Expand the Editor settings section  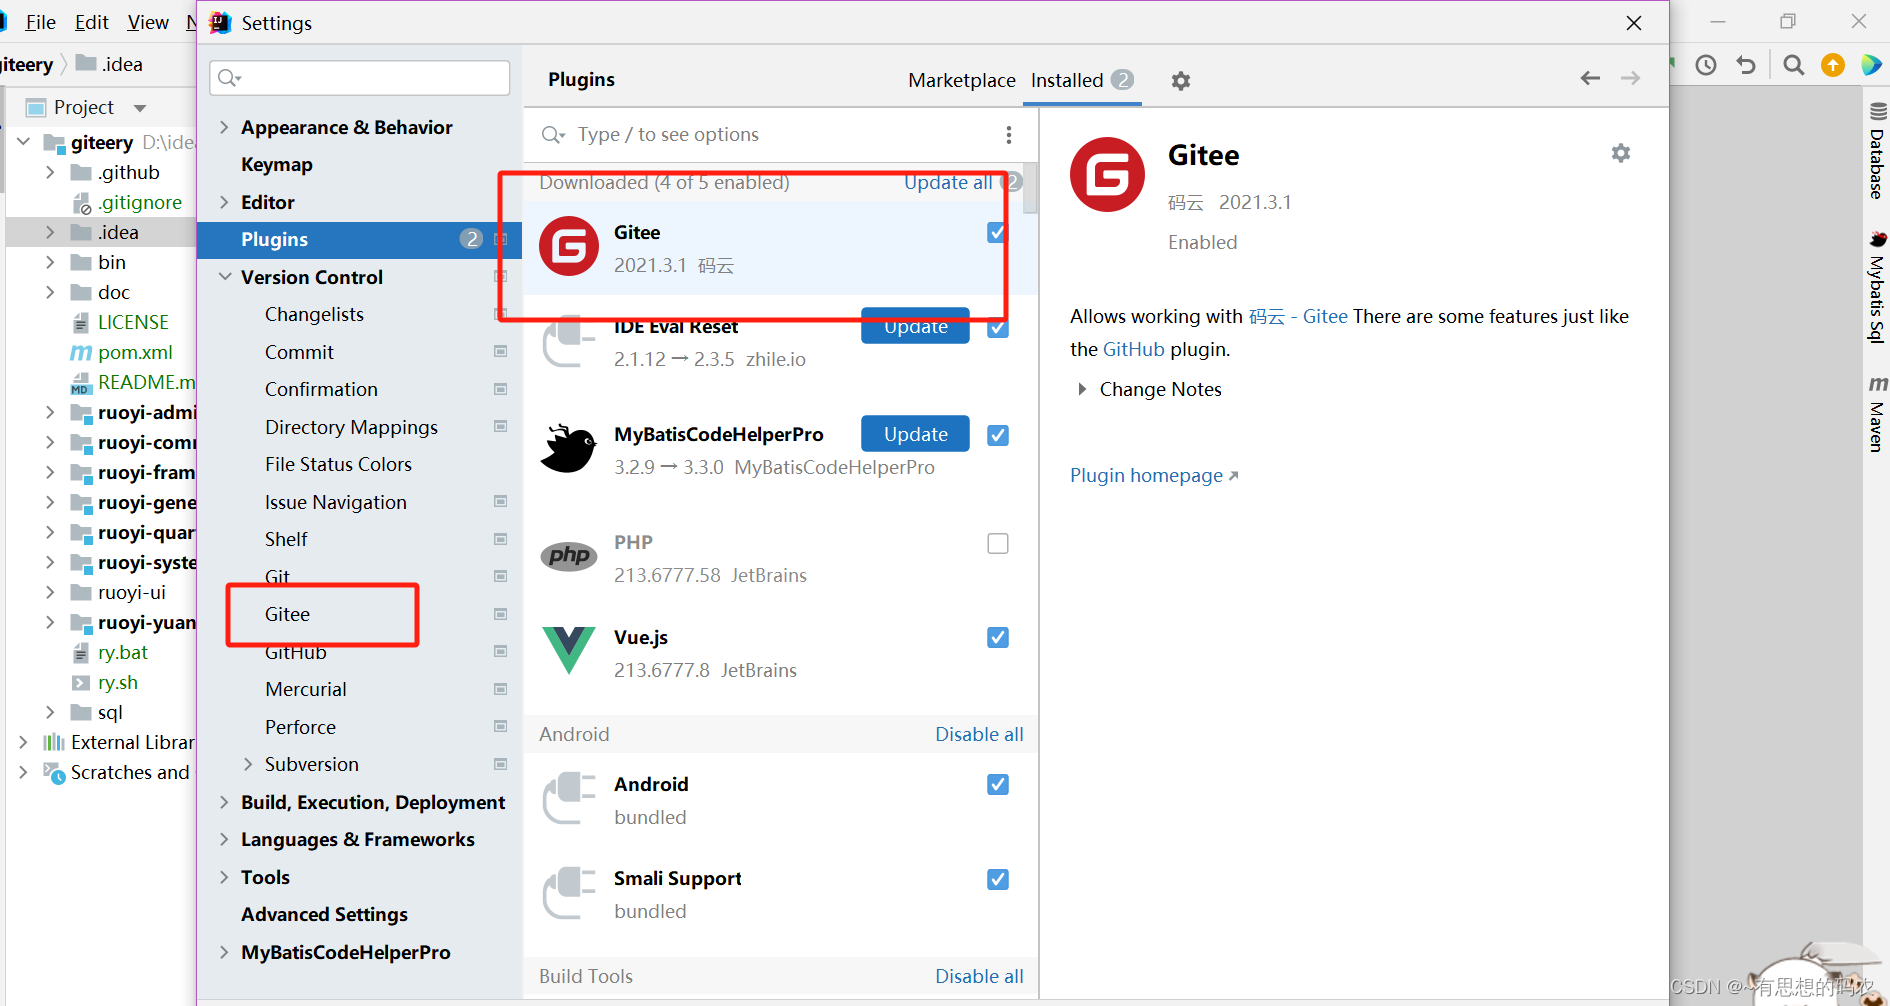coord(224,202)
